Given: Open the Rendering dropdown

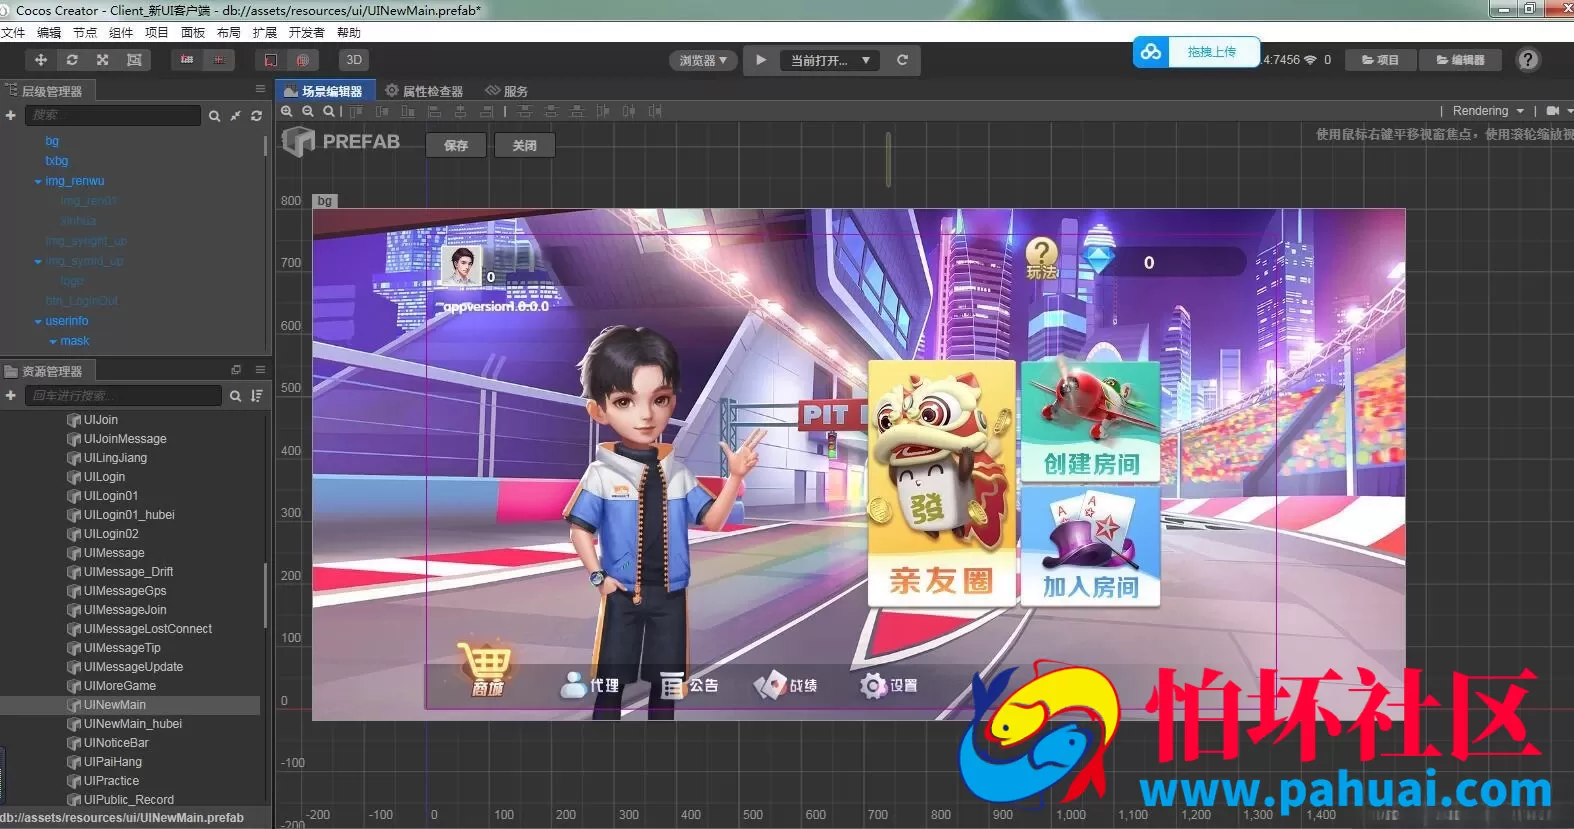Looking at the screenshot, I should click(1488, 111).
